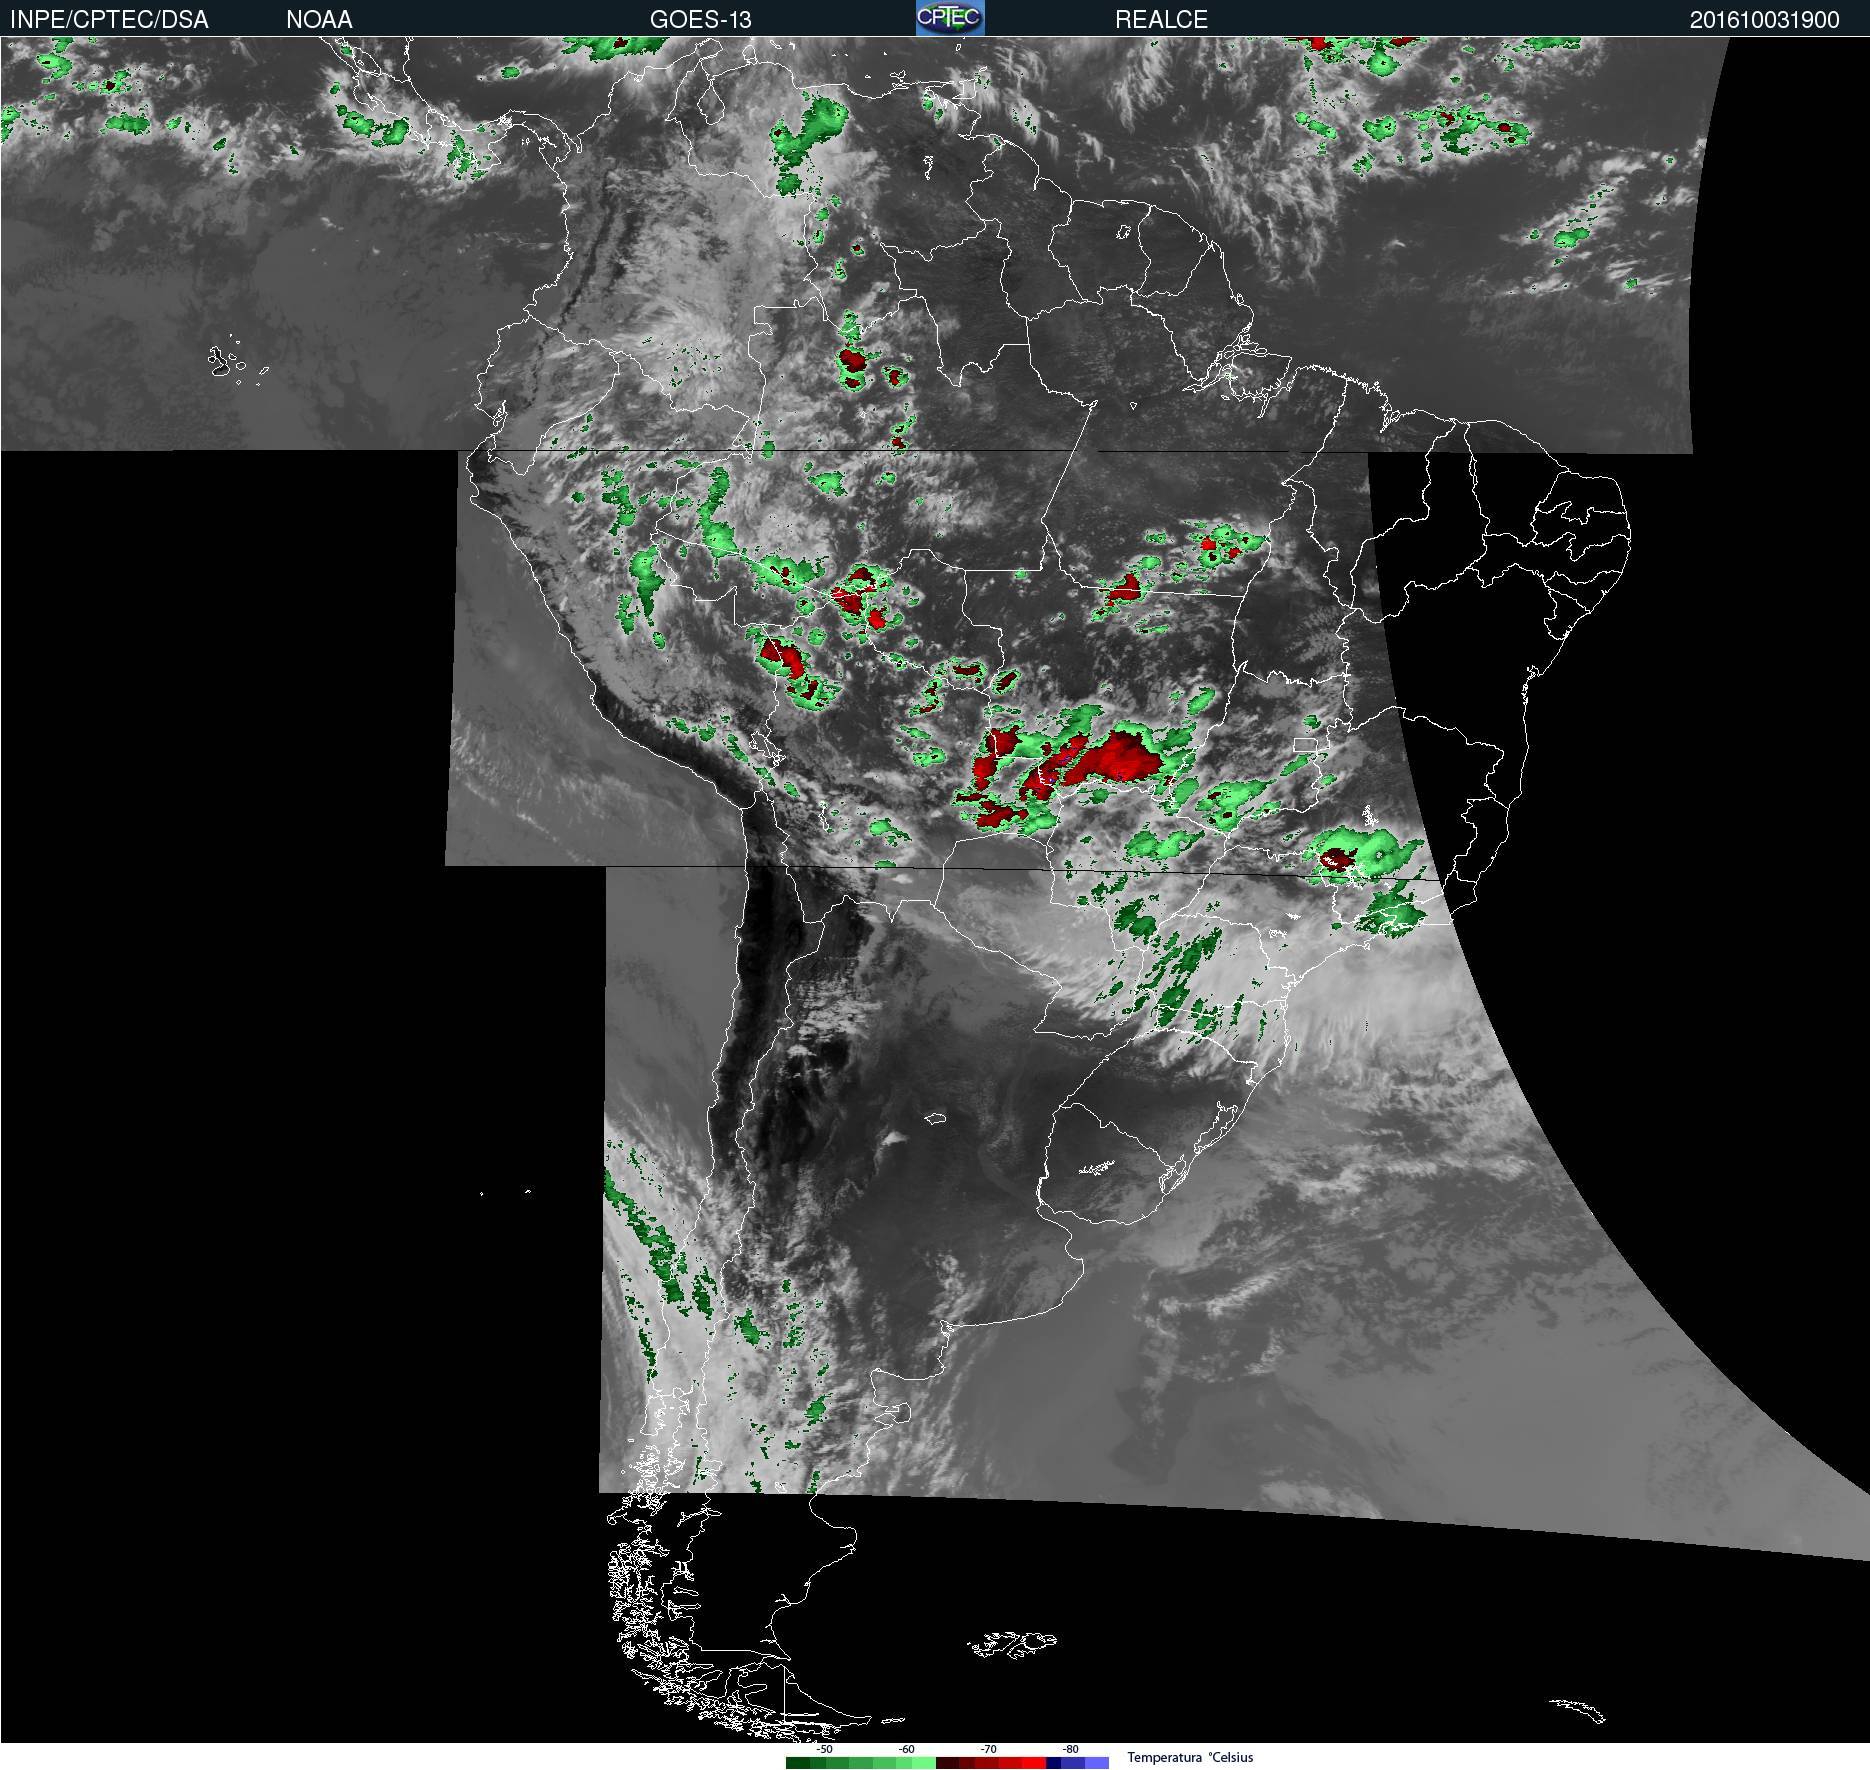Pick the darkest green legend swatch
Viewport: 1870px width, 1770px height.
pos(798,1763)
